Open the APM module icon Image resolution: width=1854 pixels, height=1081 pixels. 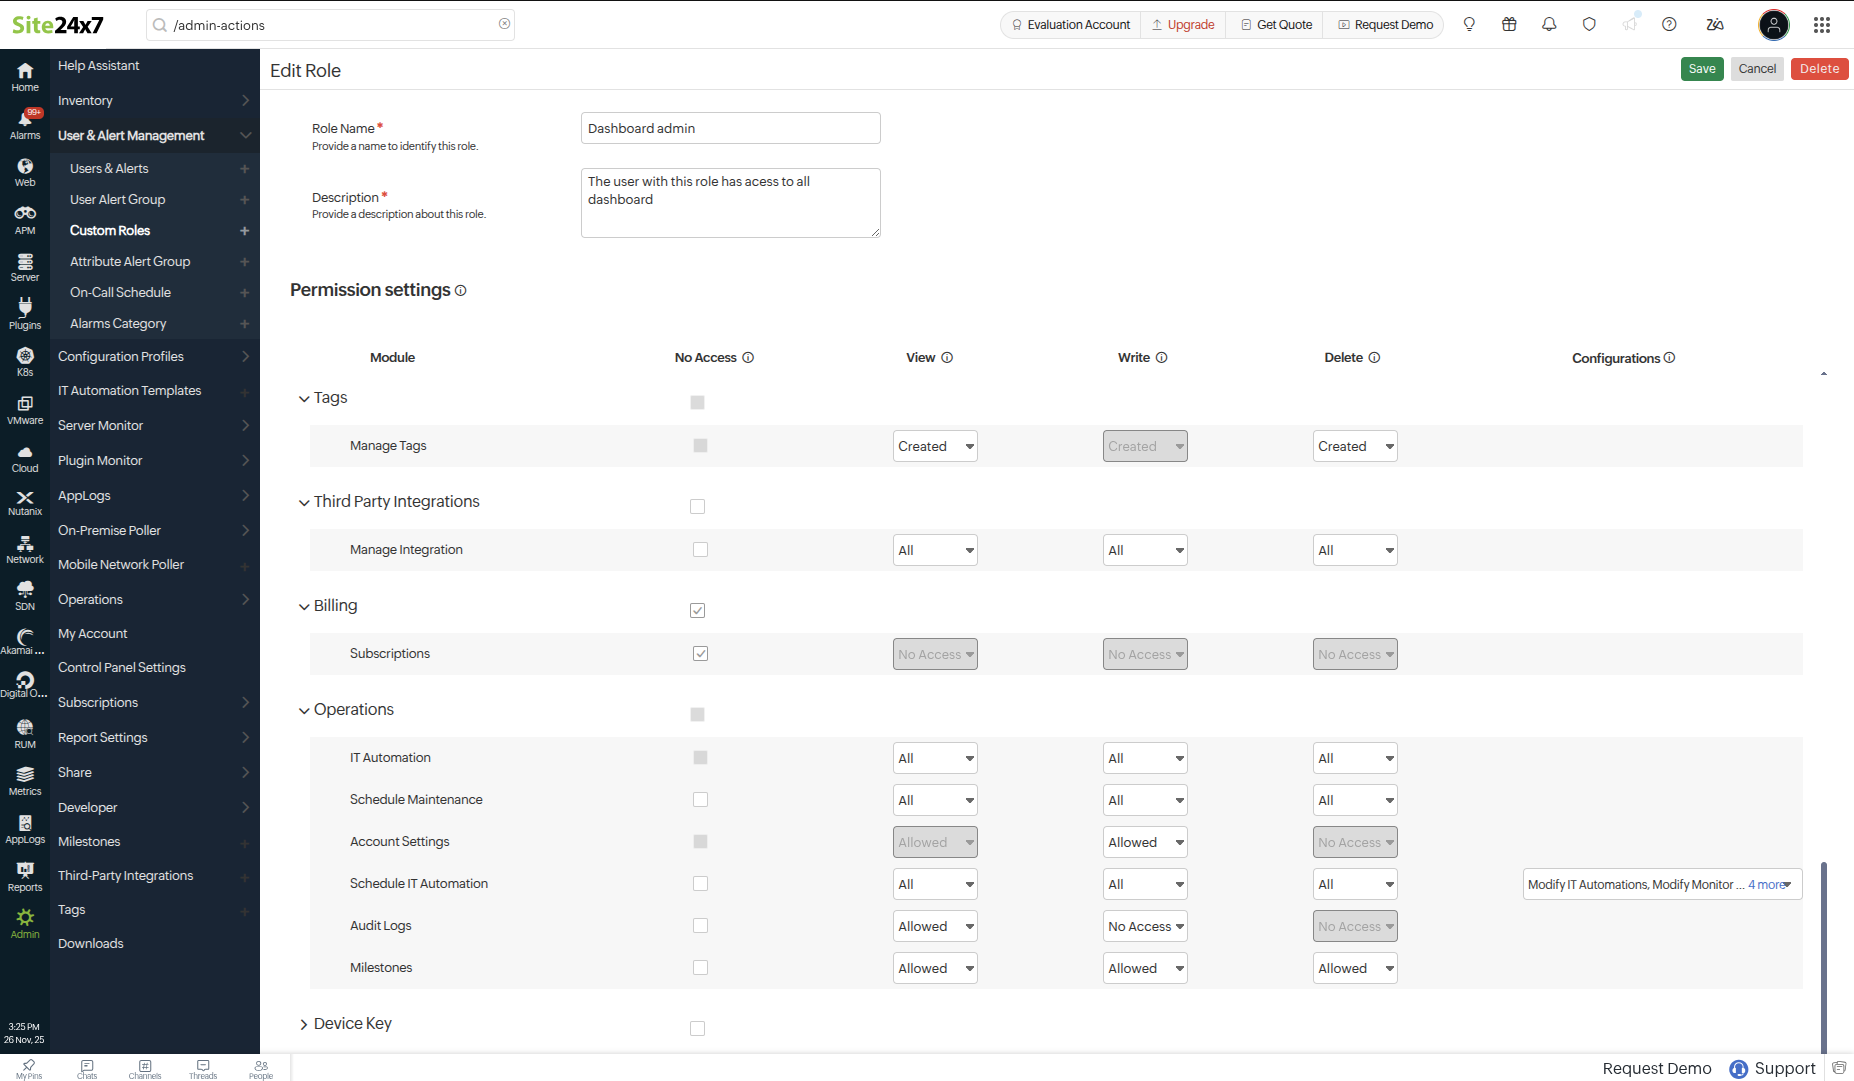[25, 219]
